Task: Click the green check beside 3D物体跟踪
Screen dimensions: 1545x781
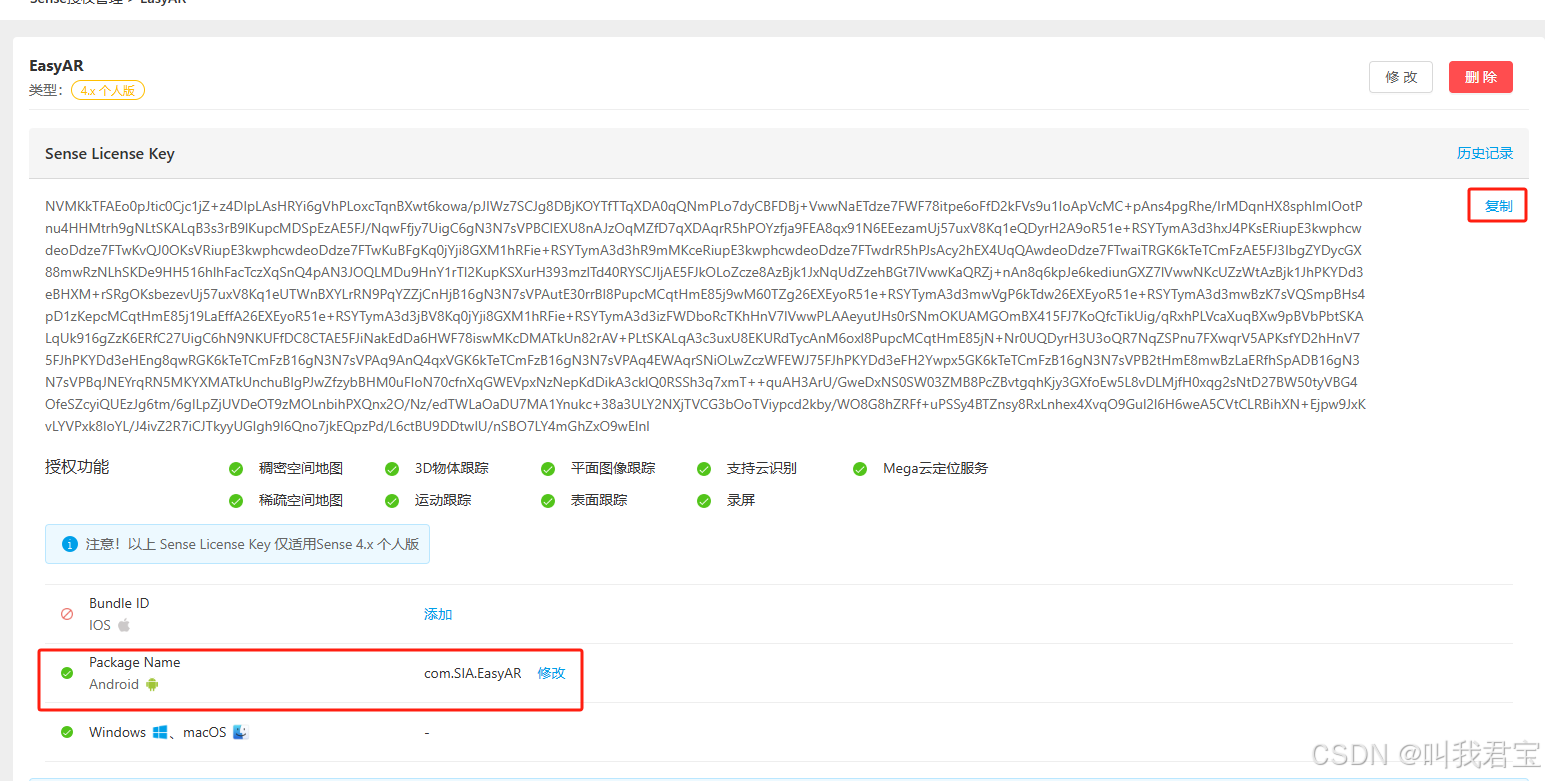Action: click(392, 469)
